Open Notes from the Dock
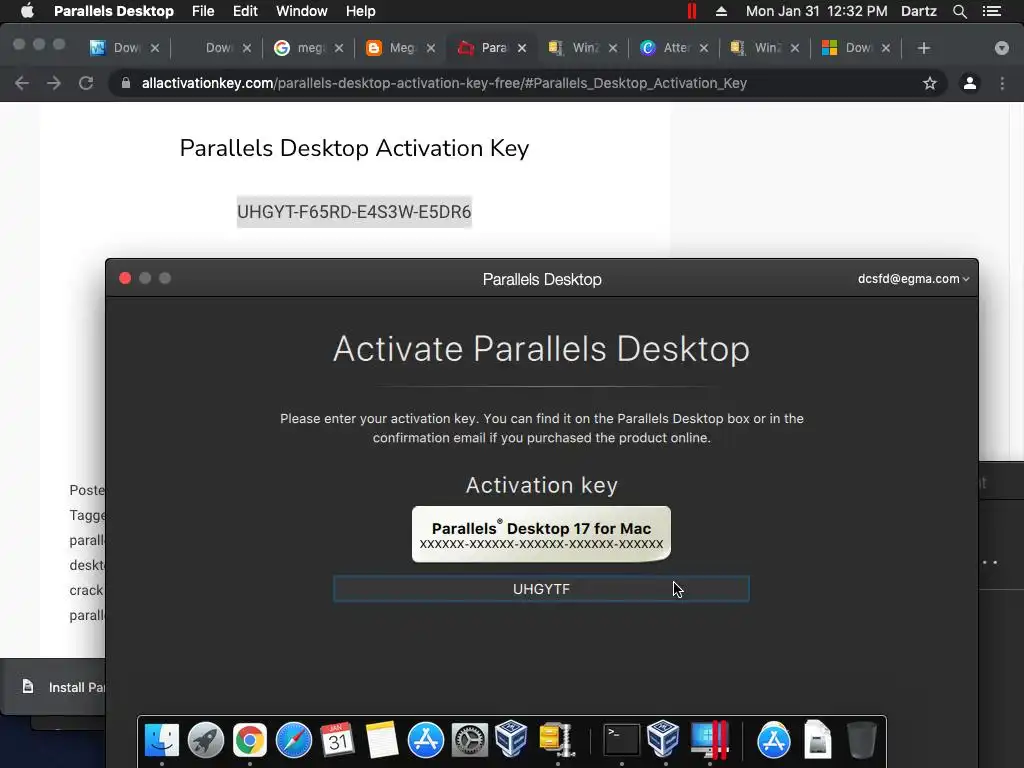The width and height of the screenshot is (1024, 768). pos(381,740)
